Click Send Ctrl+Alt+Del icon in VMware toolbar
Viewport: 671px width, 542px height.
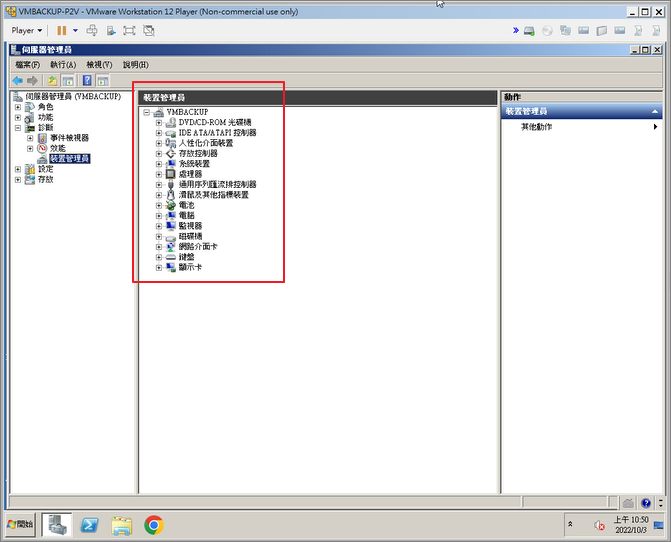[x=92, y=30]
